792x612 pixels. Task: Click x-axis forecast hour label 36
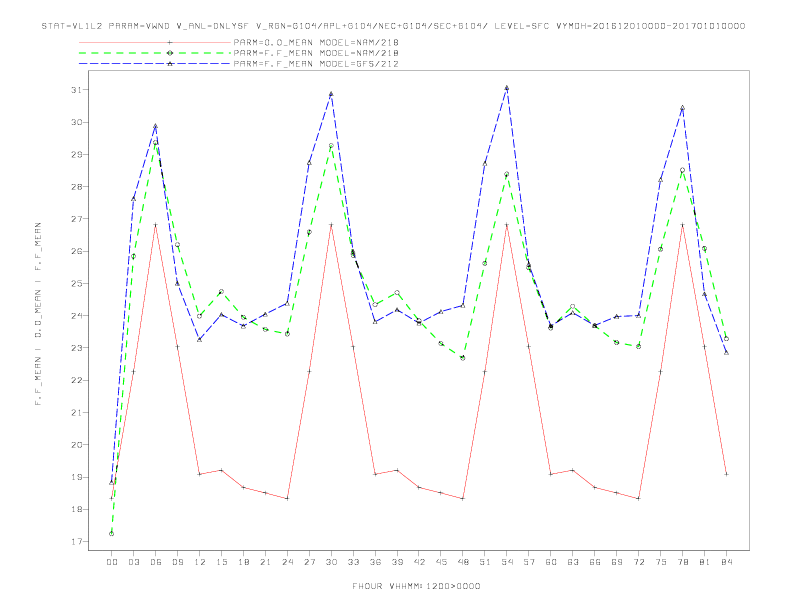tap(375, 562)
